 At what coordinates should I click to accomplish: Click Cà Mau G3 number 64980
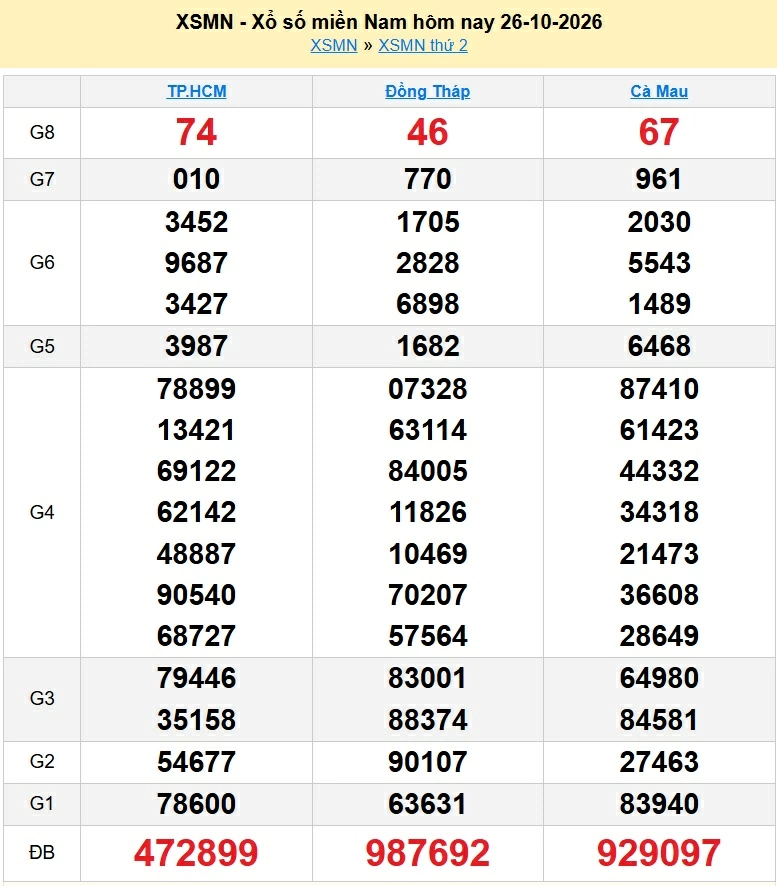click(659, 678)
